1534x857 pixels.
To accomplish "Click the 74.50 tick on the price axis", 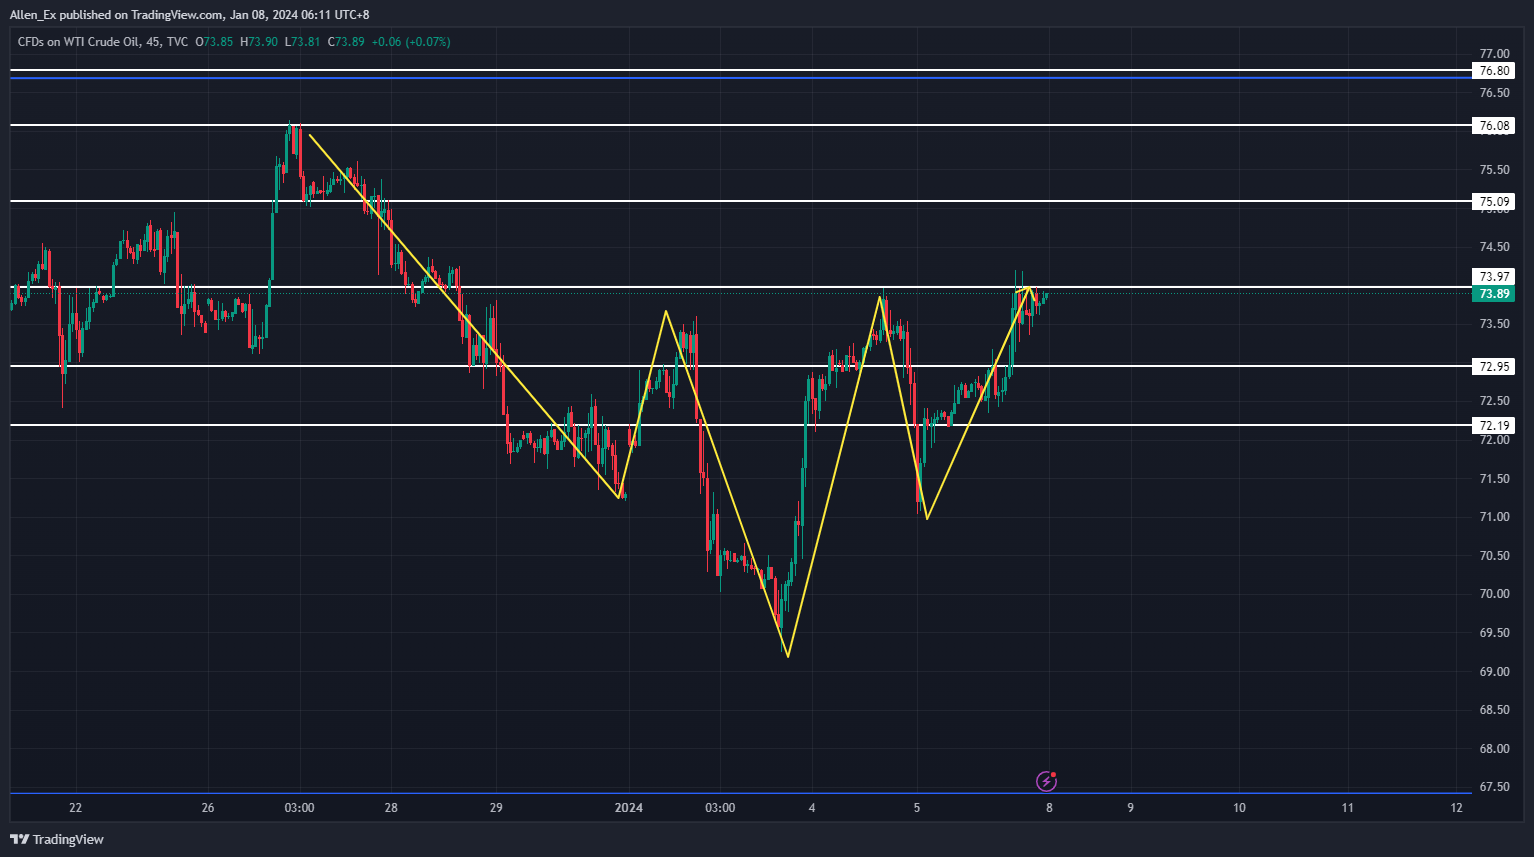I will 1494,247.
